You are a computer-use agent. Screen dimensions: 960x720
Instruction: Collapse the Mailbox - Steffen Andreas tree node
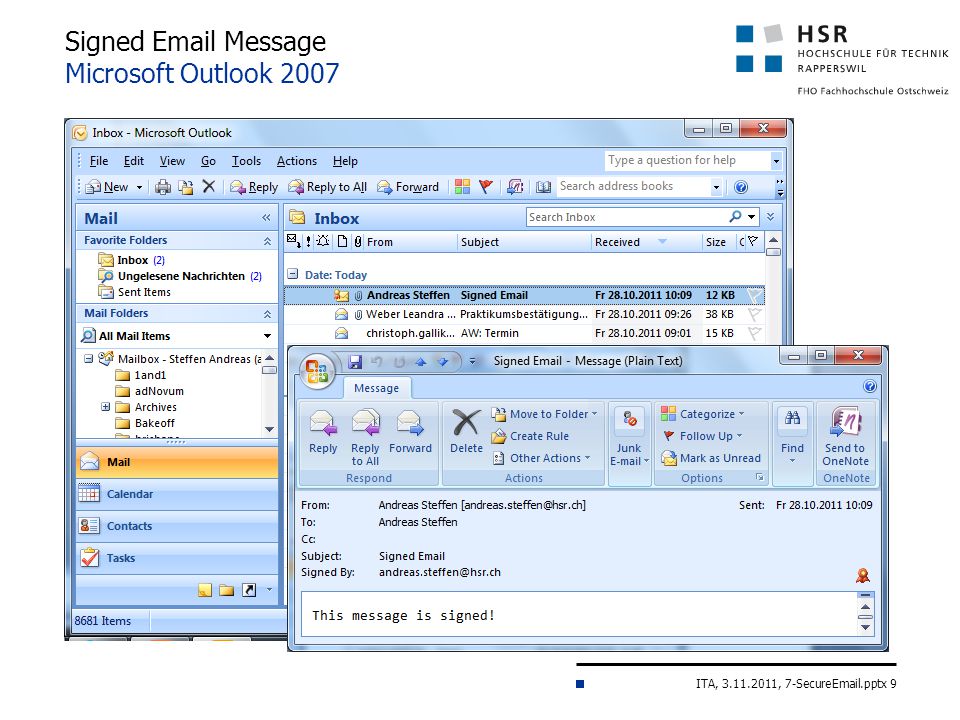click(89, 359)
